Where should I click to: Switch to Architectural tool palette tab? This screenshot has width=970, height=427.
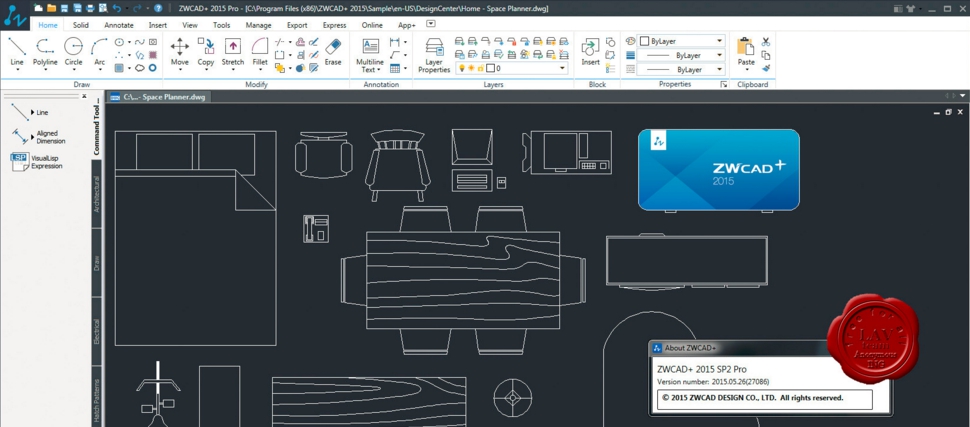(97, 193)
